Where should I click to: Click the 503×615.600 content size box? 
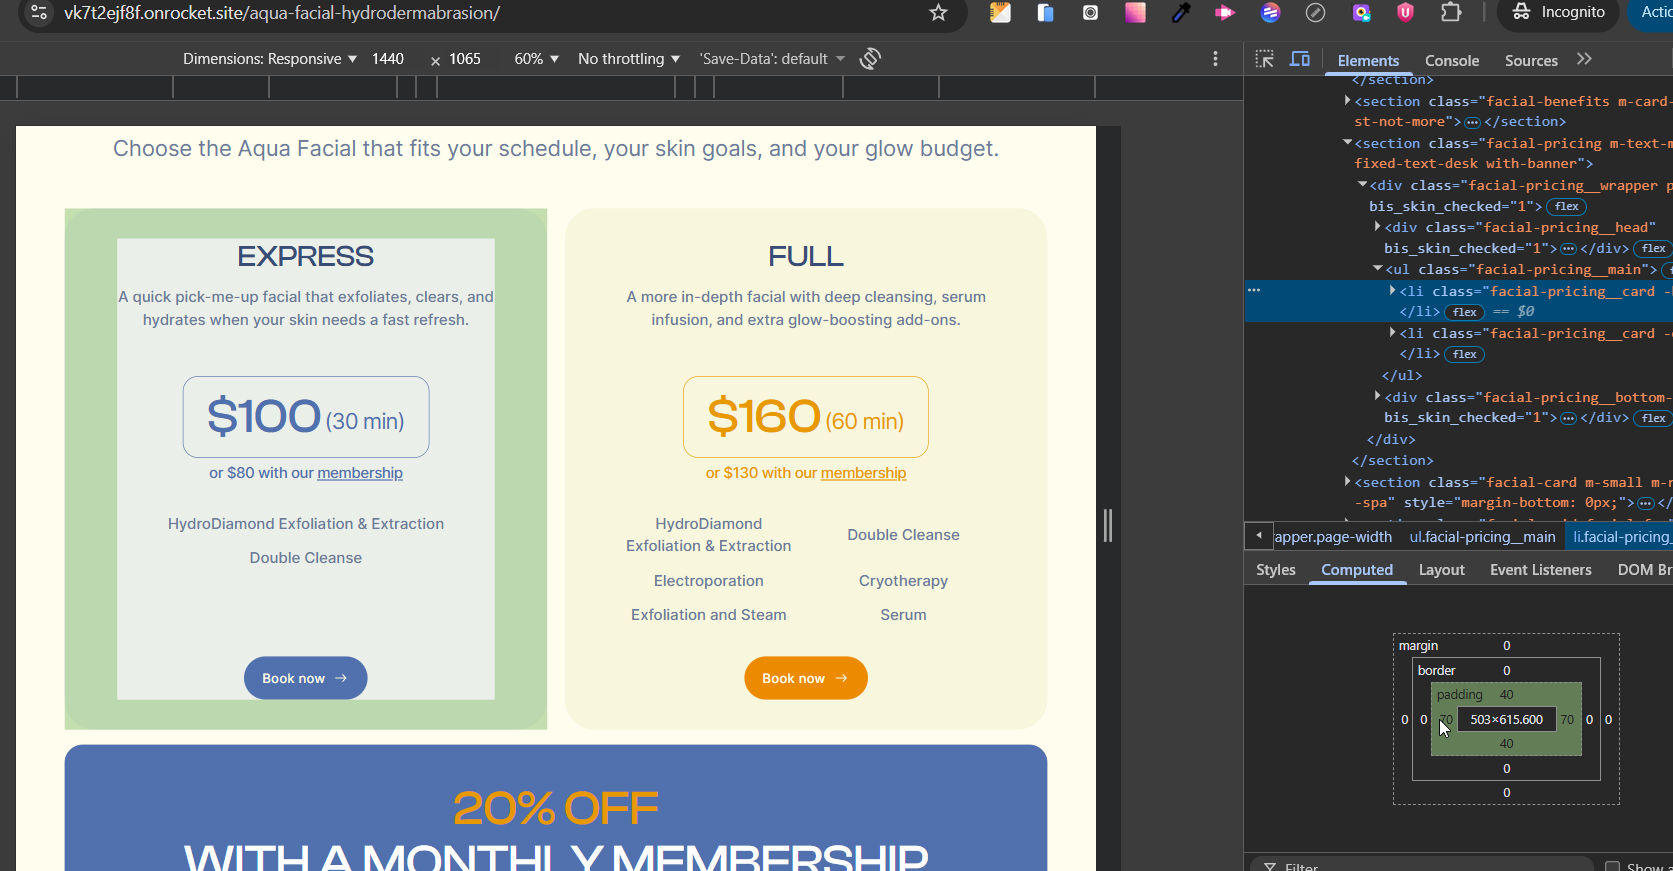point(1506,720)
